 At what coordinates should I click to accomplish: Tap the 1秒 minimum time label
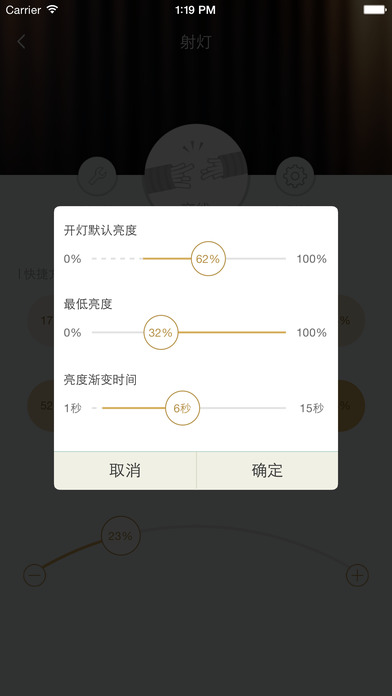click(73, 408)
